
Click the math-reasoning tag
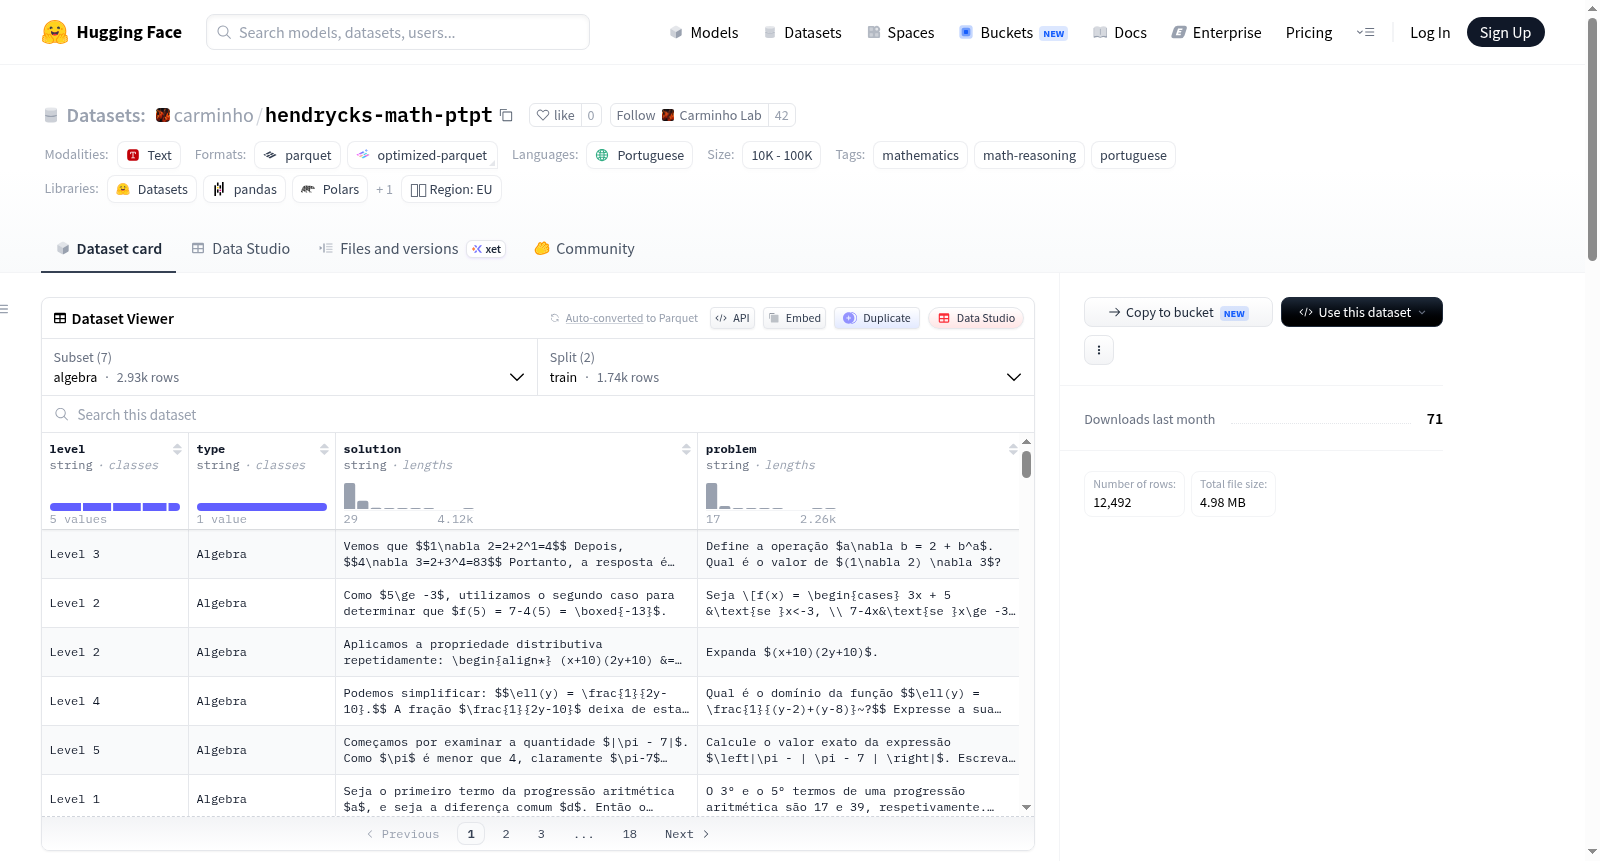pyautogui.click(x=1029, y=155)
